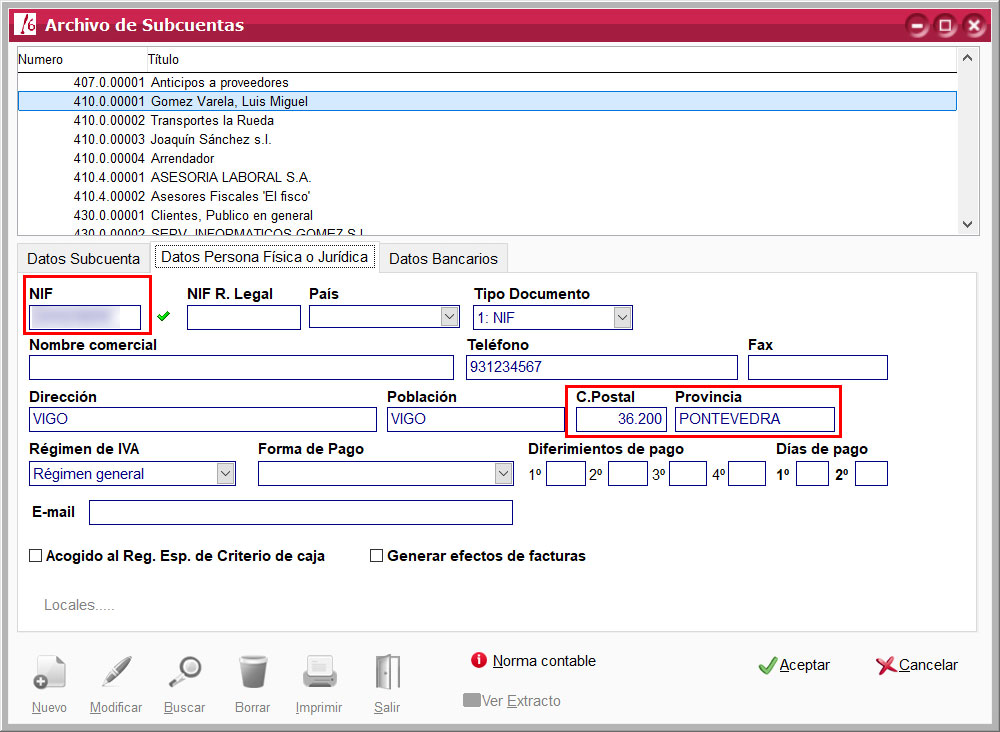1000x732 pixels.
Task: Click the Borrar trash bin icon
Action: (253, 672)
